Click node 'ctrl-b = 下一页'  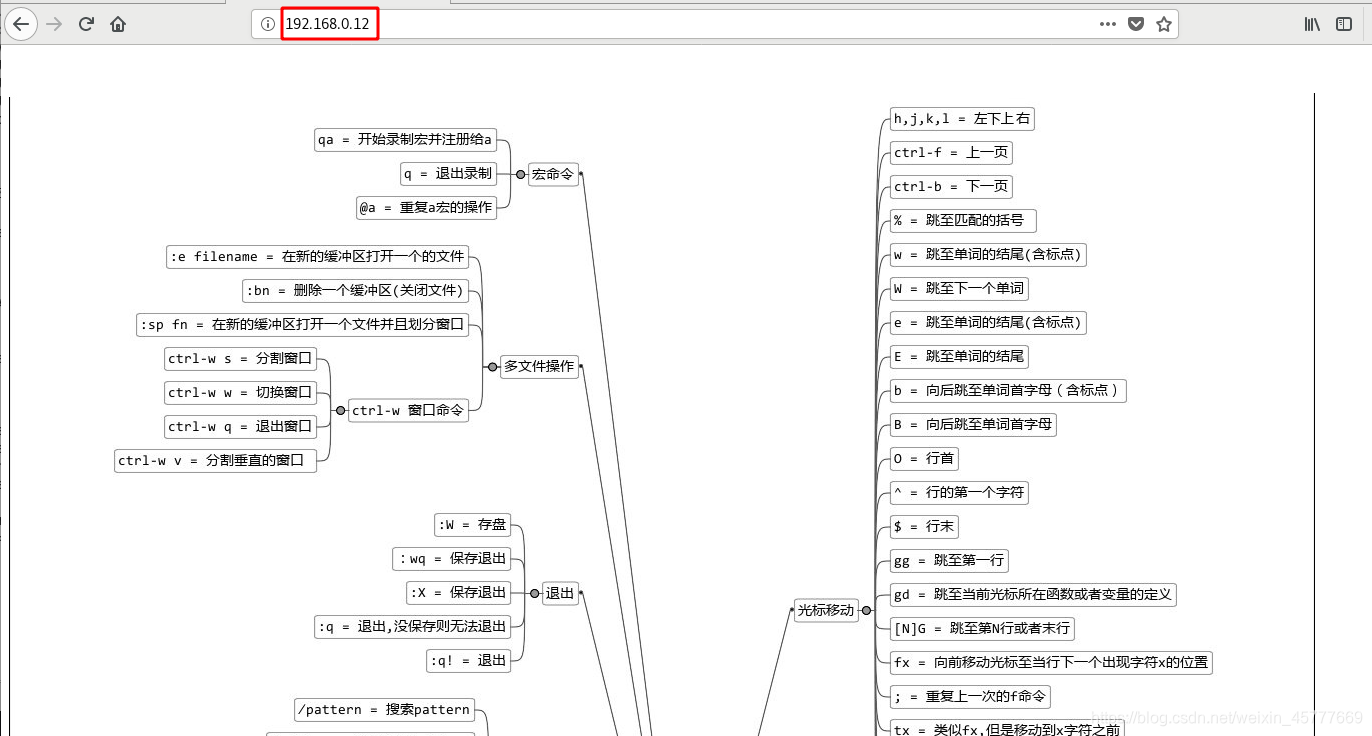coord(951,187)
